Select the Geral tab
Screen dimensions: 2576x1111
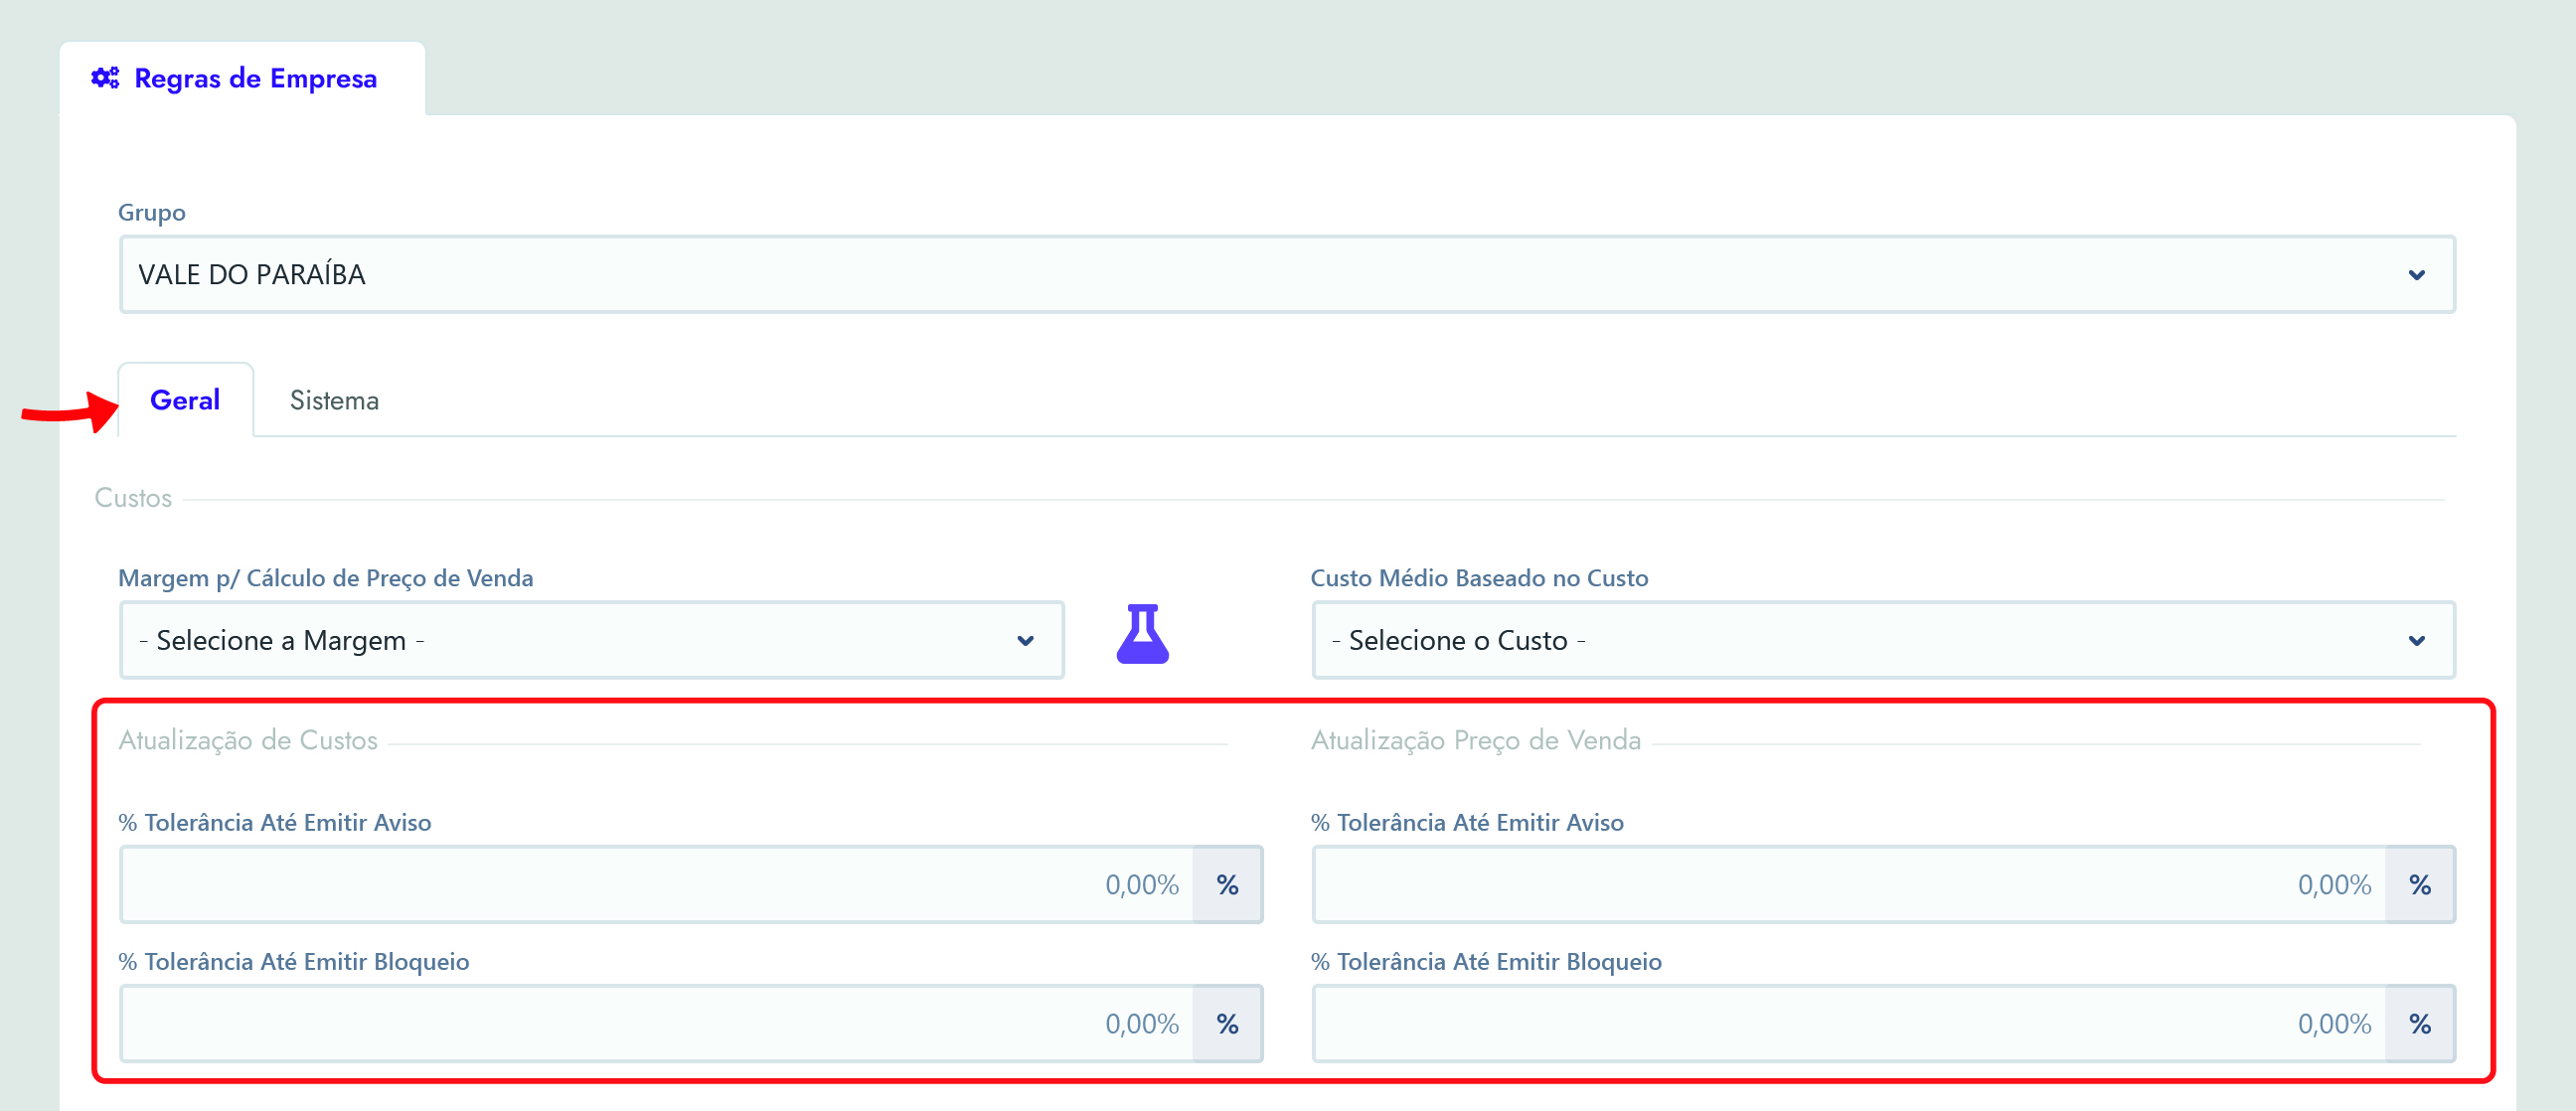(185, 400)
